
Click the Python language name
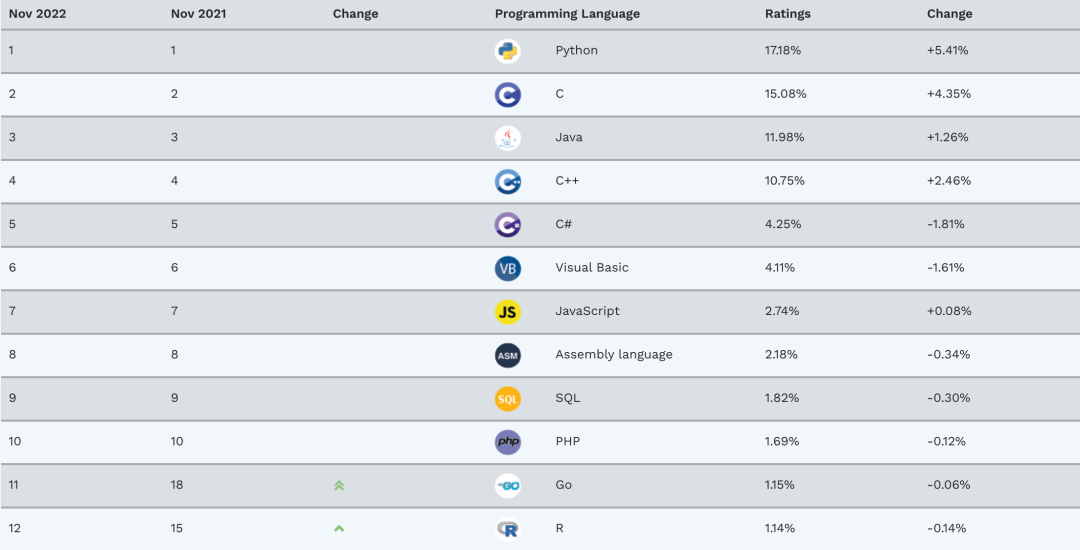[x=576, y=51]
